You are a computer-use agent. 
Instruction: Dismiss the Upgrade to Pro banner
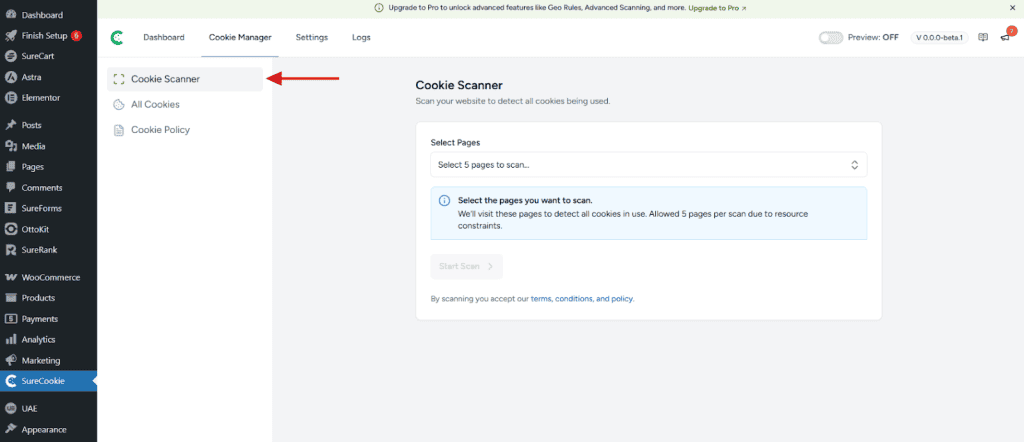[x=1013, y=8]
